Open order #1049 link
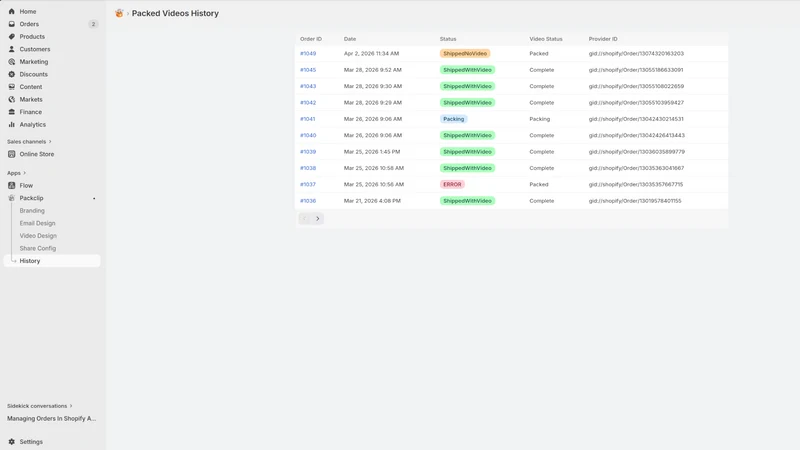Image resolution: width=800 pixels, height=450 pixels. click(x=308, y=54)
